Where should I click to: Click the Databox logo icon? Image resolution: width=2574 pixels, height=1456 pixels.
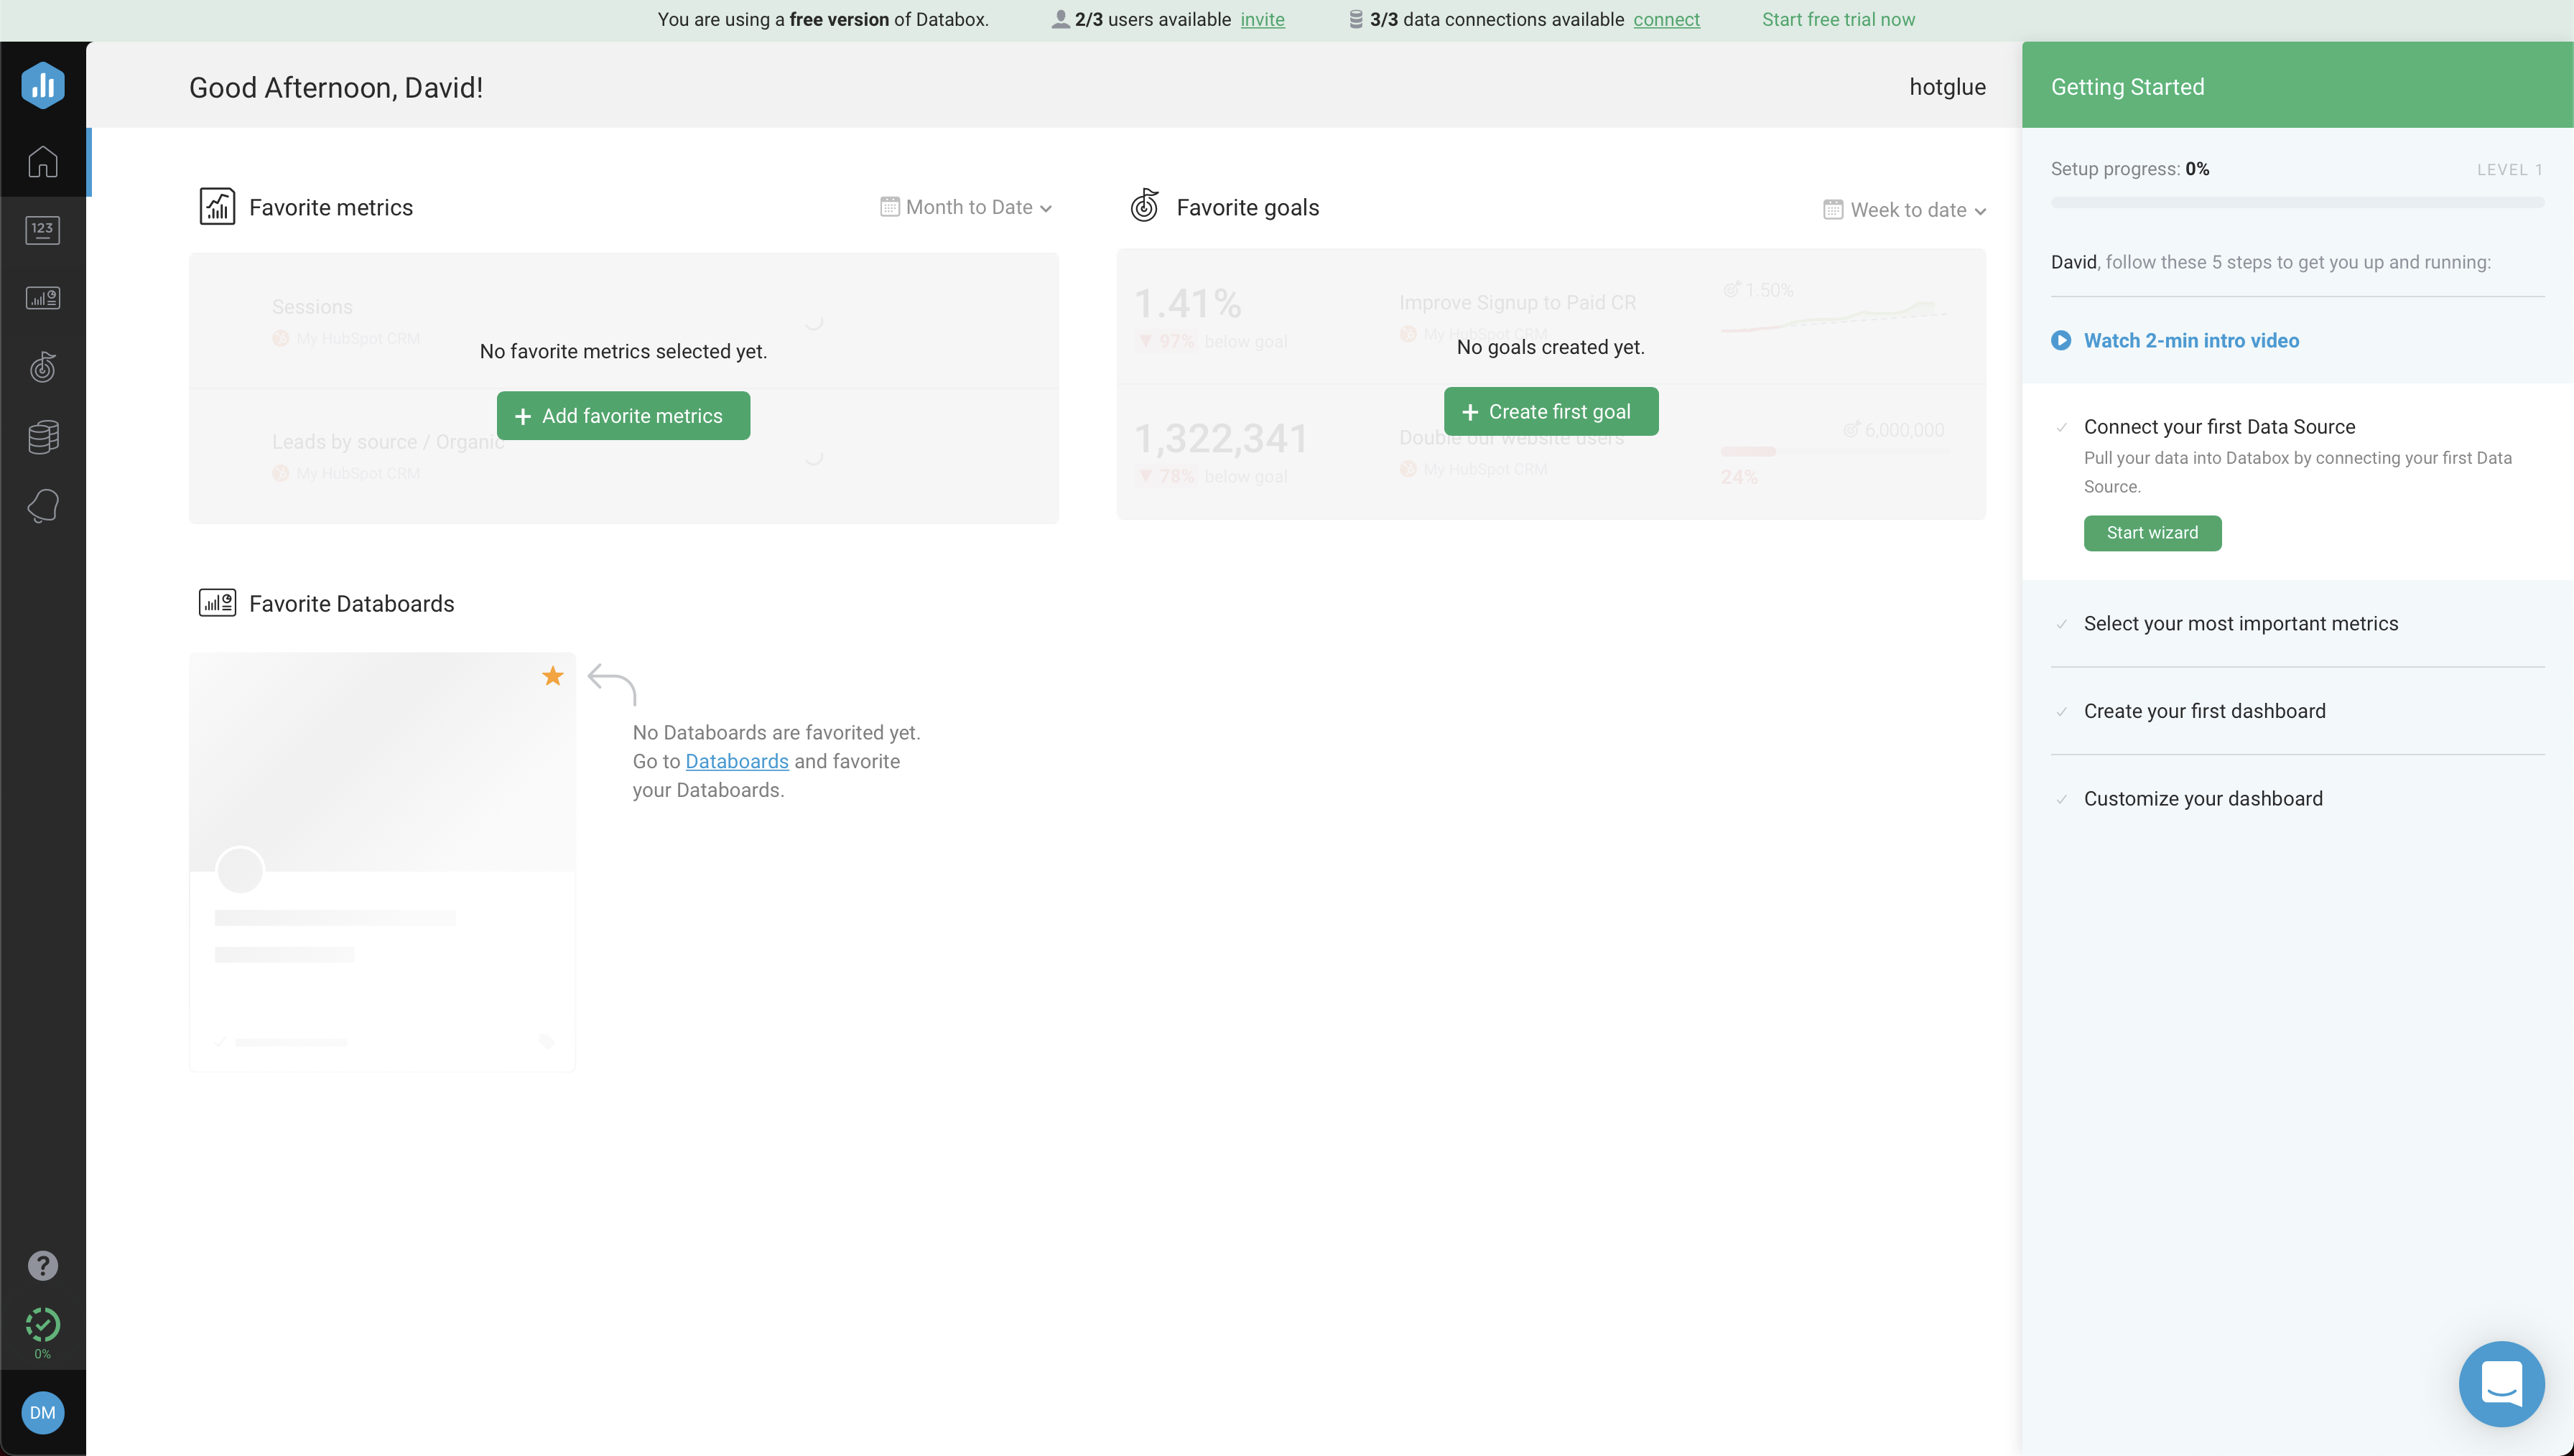pyautogui.click(x=43, y=85)
